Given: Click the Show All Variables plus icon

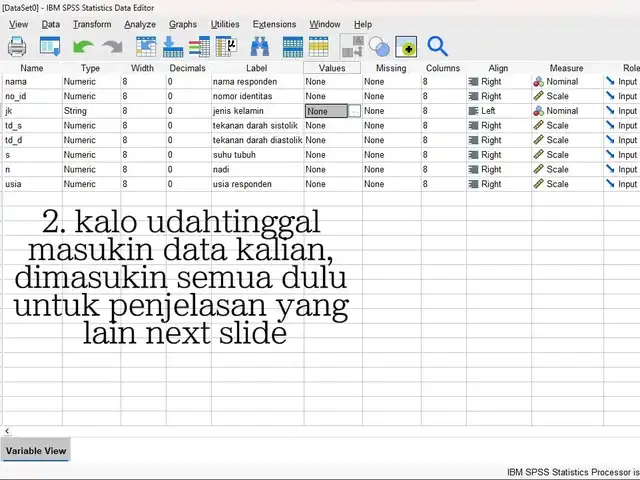Looking at the screenshot, I should 406,46.
